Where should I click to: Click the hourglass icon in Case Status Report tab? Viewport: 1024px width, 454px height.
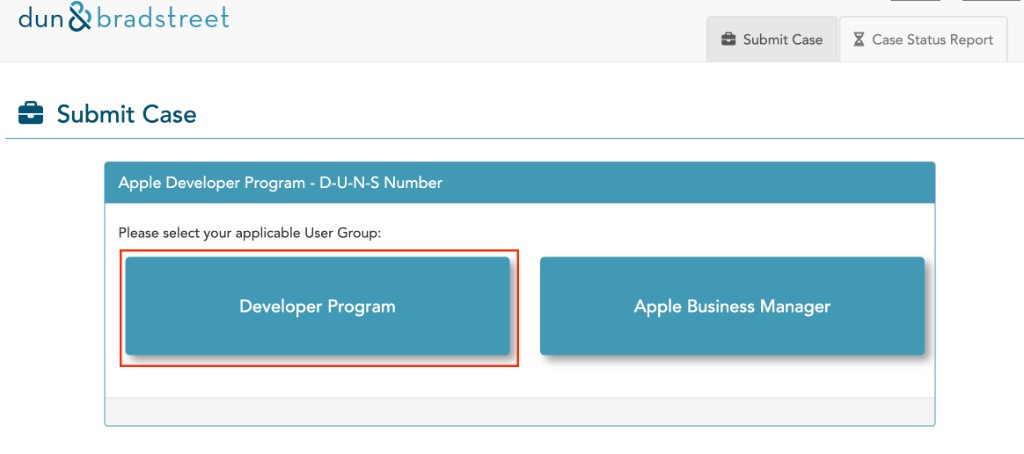coord(859,40)
